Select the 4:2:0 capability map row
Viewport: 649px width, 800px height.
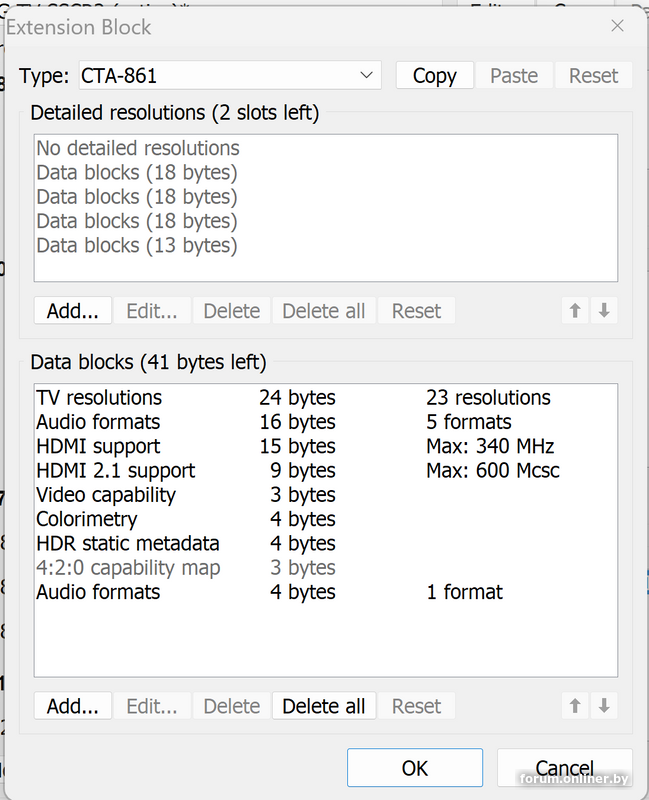[x=128, y=568]
